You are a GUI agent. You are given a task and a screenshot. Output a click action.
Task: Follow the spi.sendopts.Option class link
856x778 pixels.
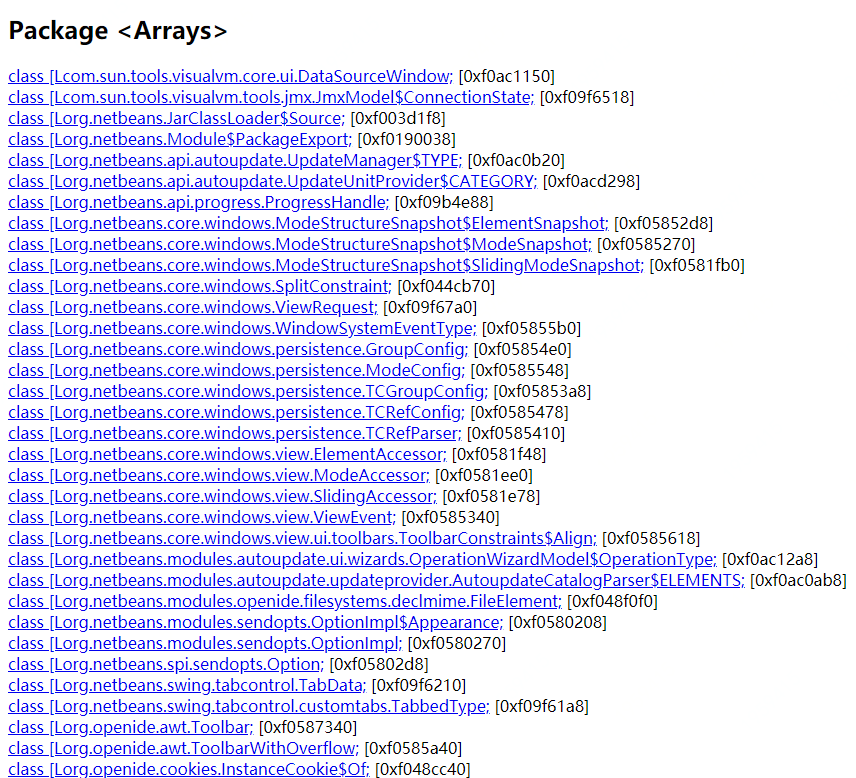166,665
